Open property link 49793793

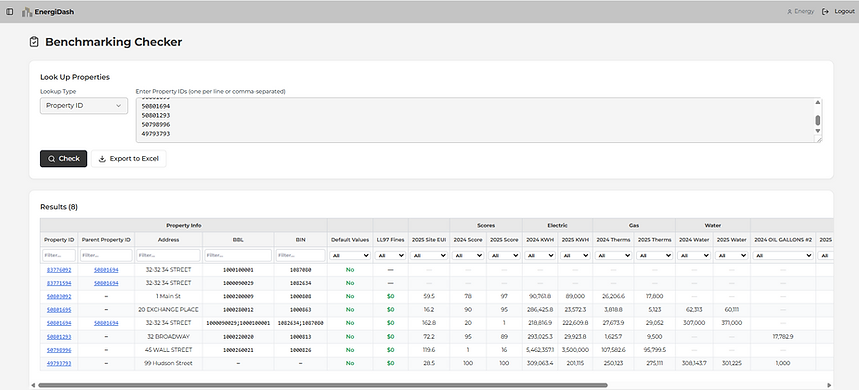59,363
